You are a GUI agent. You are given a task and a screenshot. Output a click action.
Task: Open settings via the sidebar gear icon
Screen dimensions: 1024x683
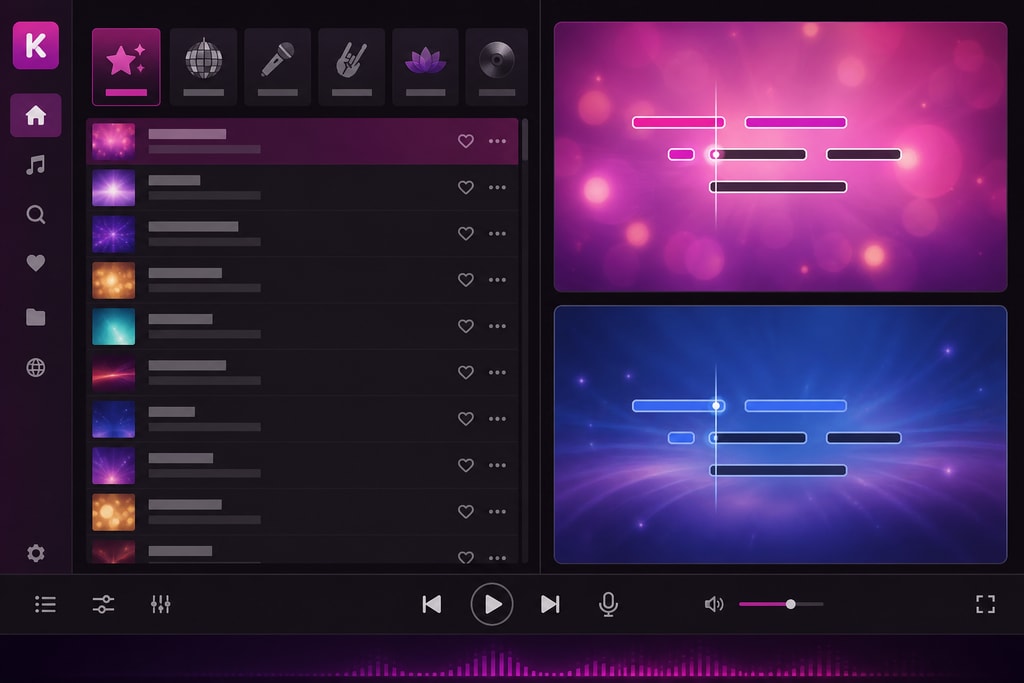[35, 553]
